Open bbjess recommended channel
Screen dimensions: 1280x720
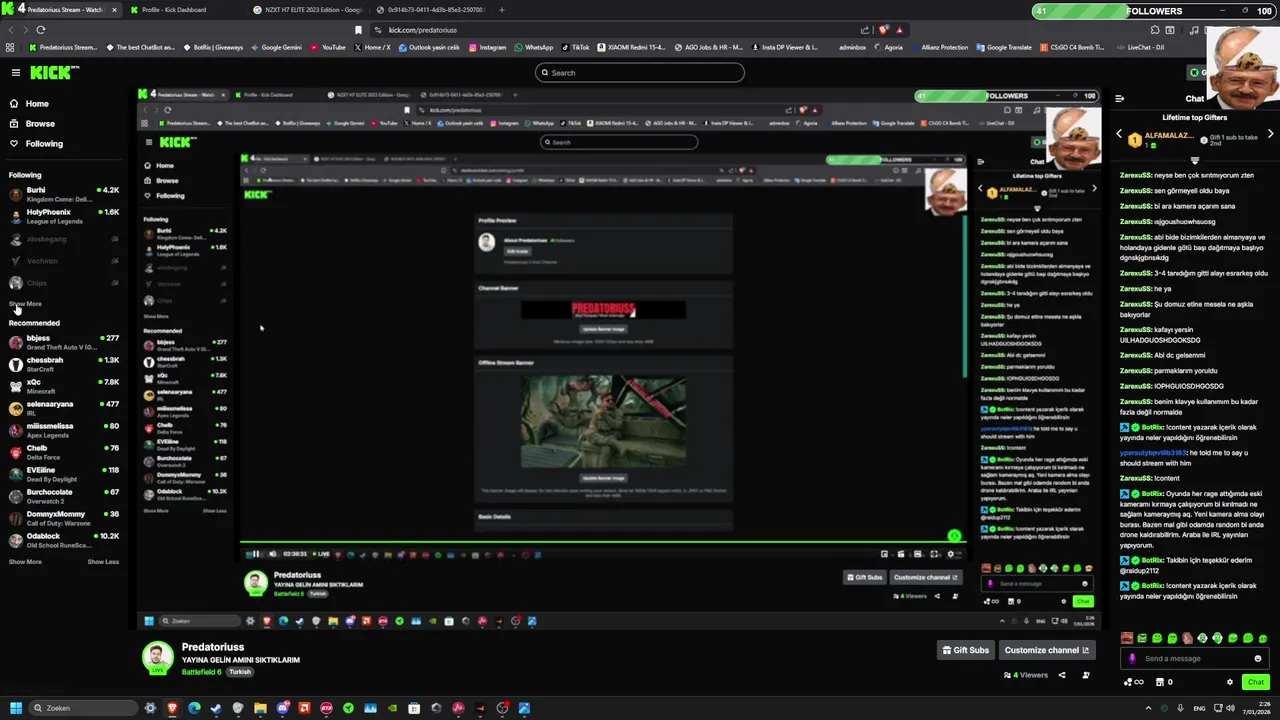[64, 342]
